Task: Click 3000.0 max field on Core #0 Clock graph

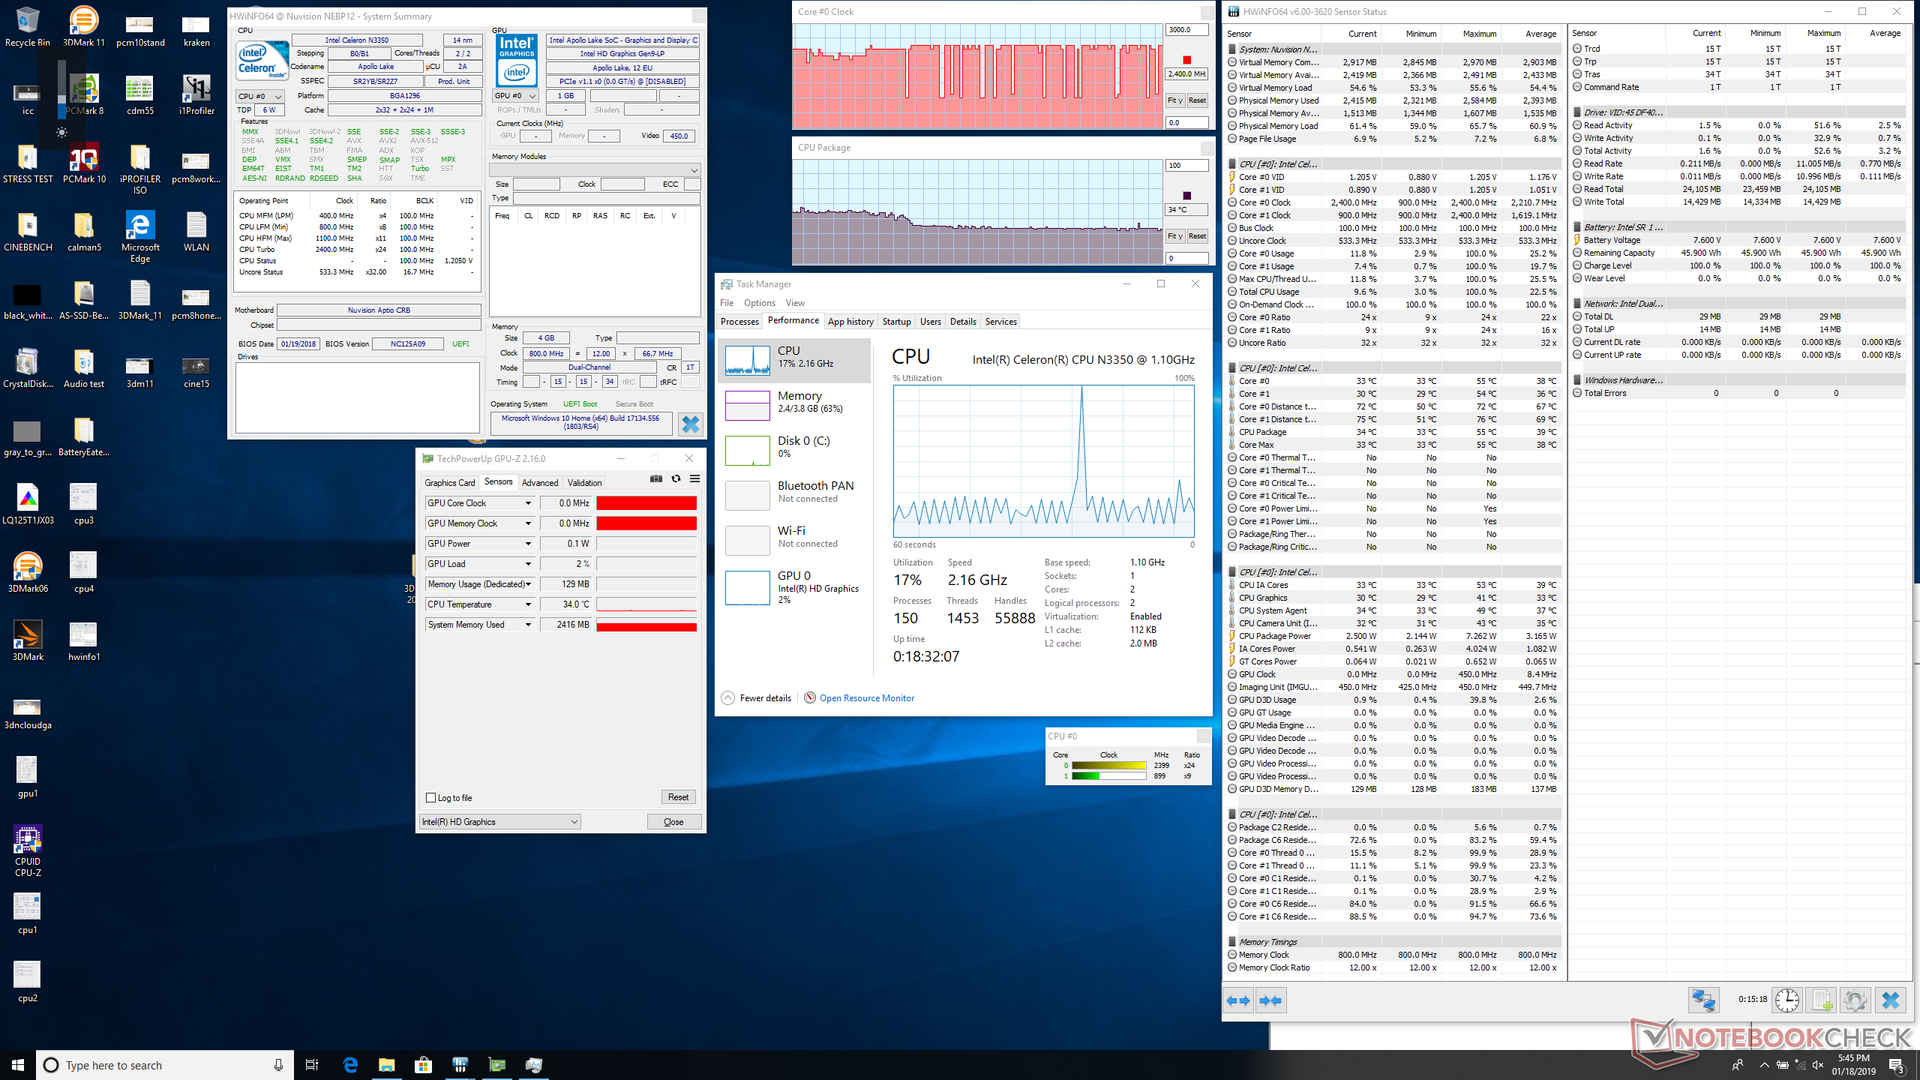Action: pyautogui.click(x=1187, y=30)
